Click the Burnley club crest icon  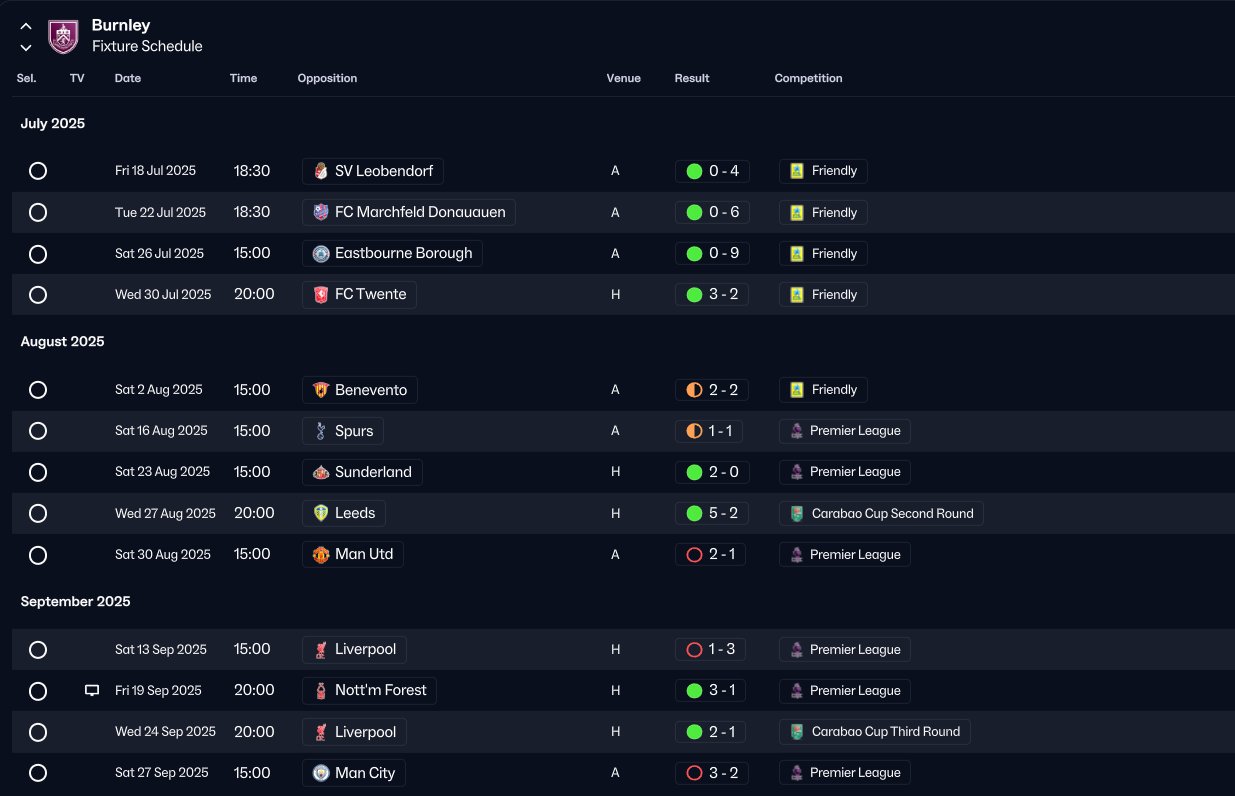pos(63,36)
